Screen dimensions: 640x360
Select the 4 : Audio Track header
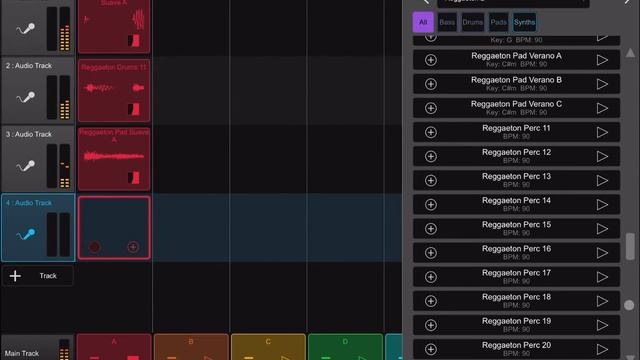click(38, 228)
